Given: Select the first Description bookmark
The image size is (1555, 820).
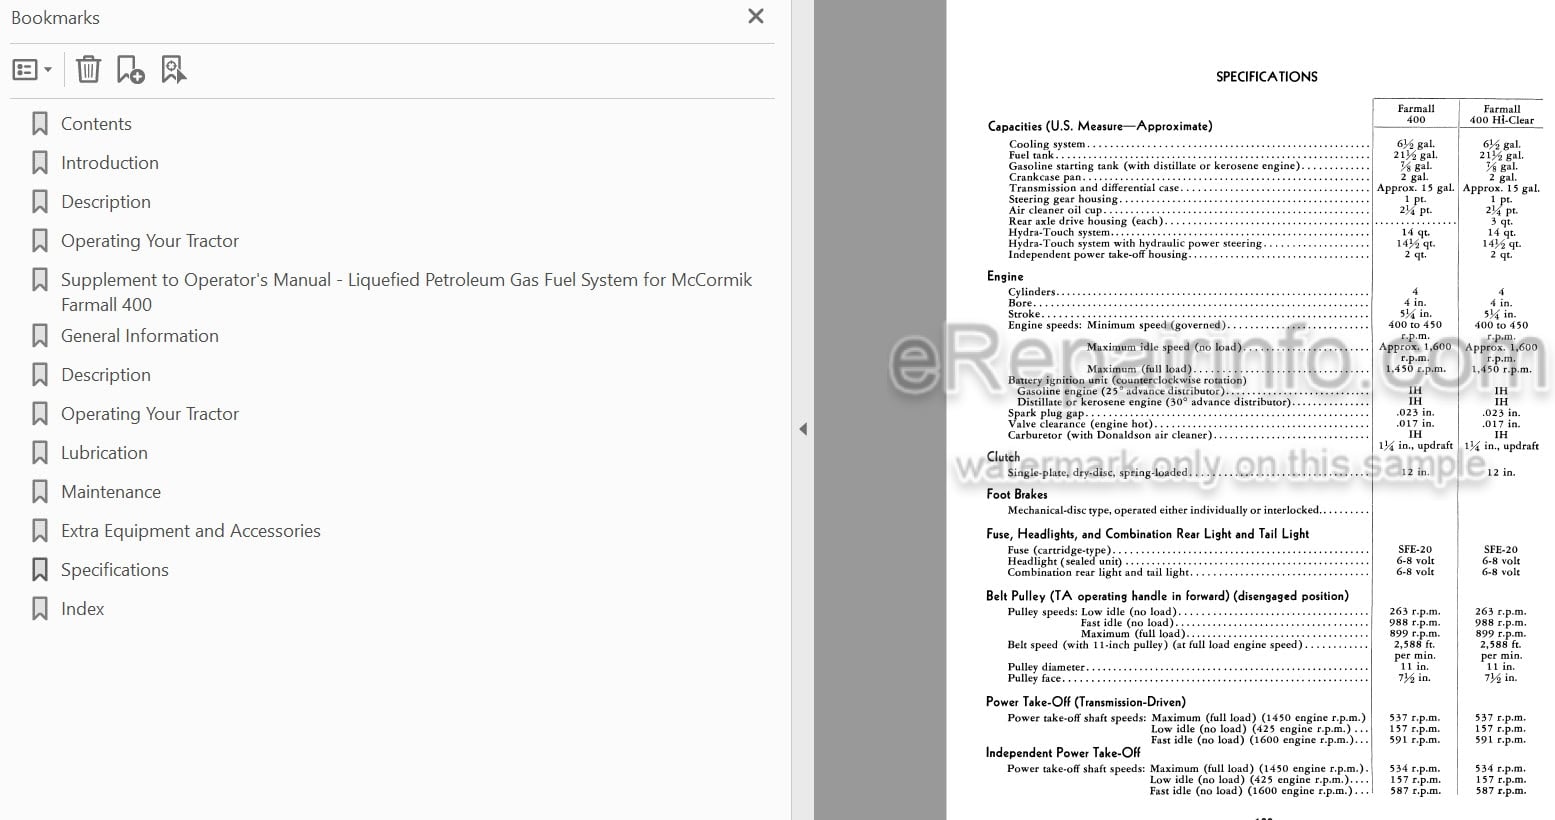Looking at the screenshot, I should 106,202.
